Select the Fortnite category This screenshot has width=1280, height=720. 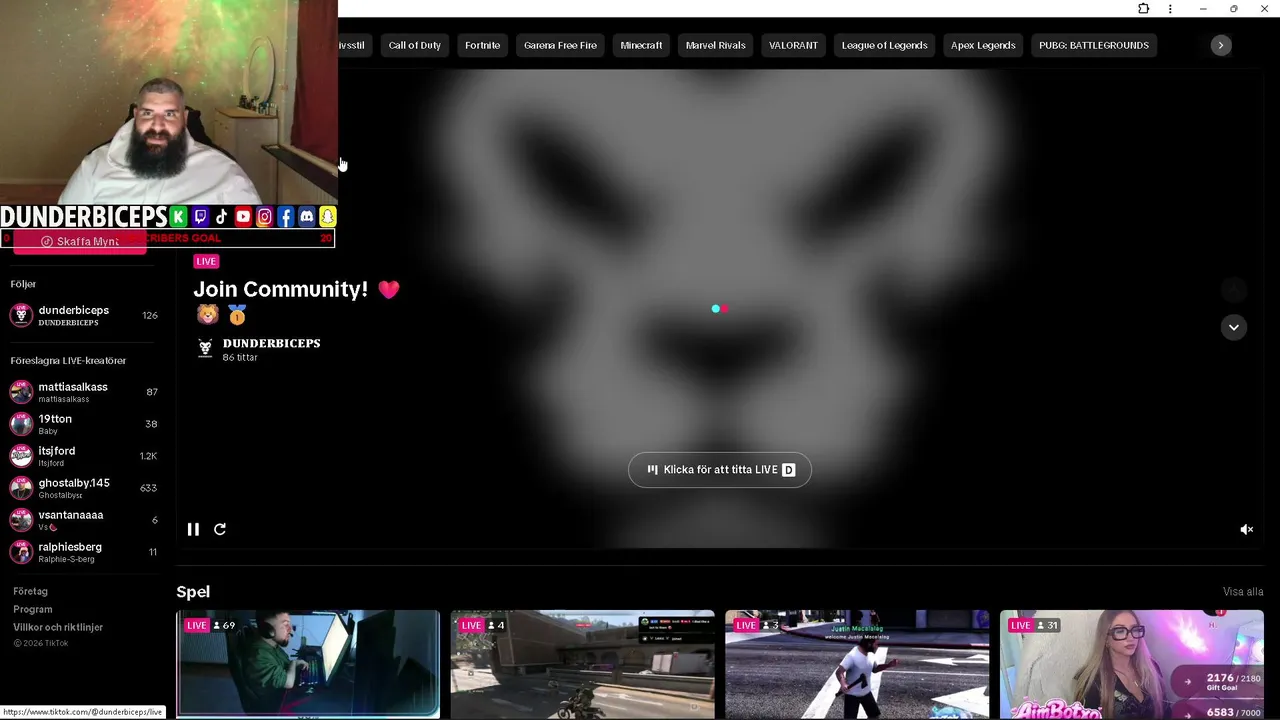tap(482, 45)
